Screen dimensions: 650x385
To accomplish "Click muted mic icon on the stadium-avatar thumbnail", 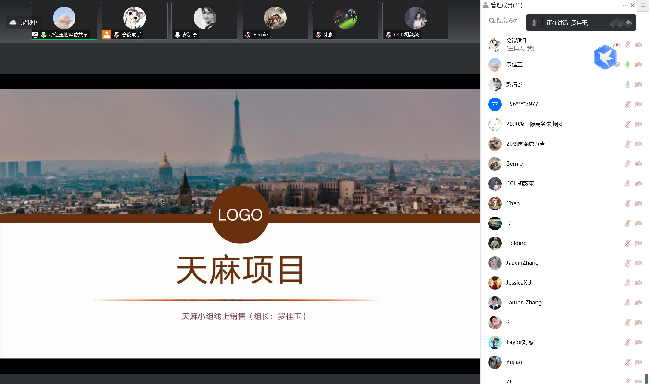I will pyautogui.click(x=318, y=35).
